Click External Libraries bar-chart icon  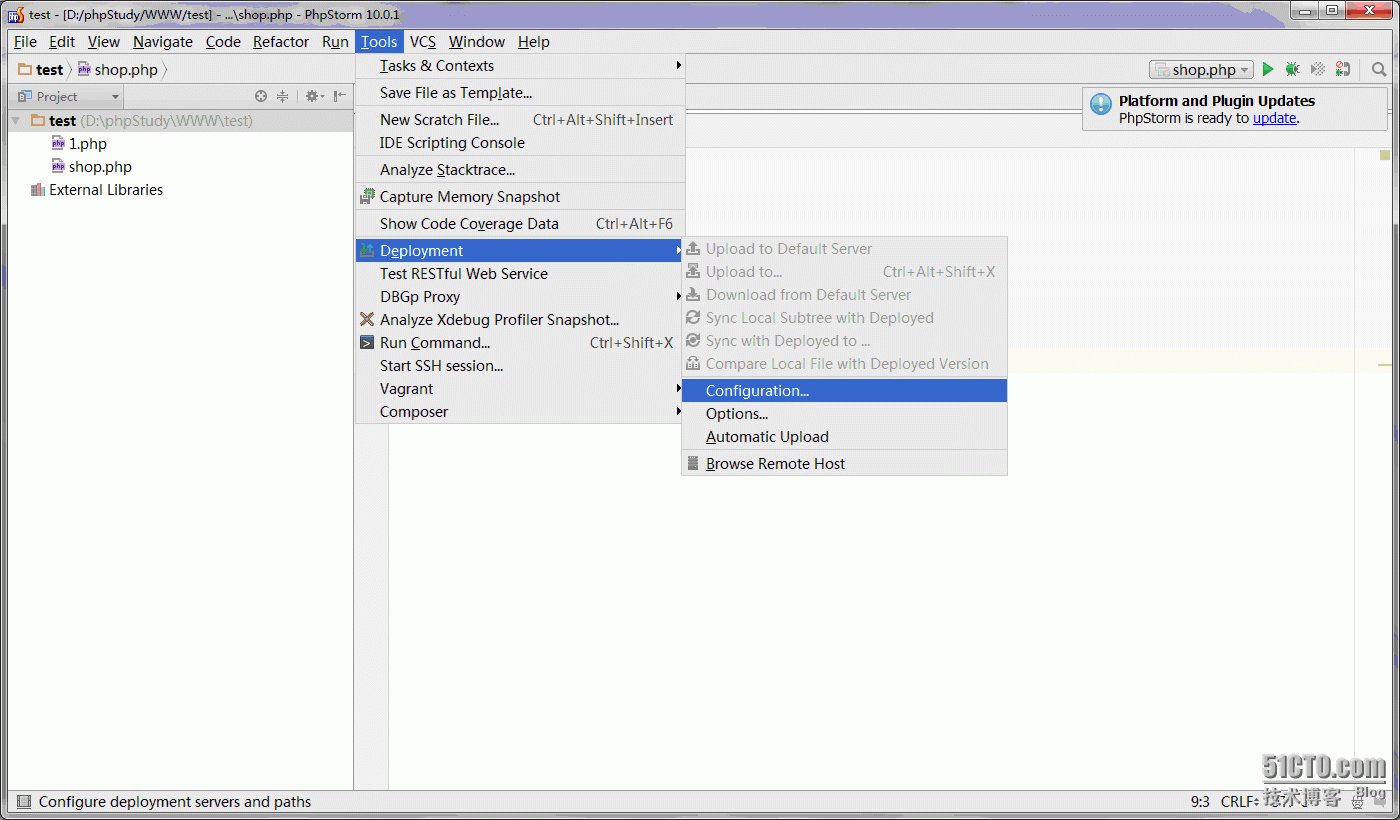[x=38, y=190]
